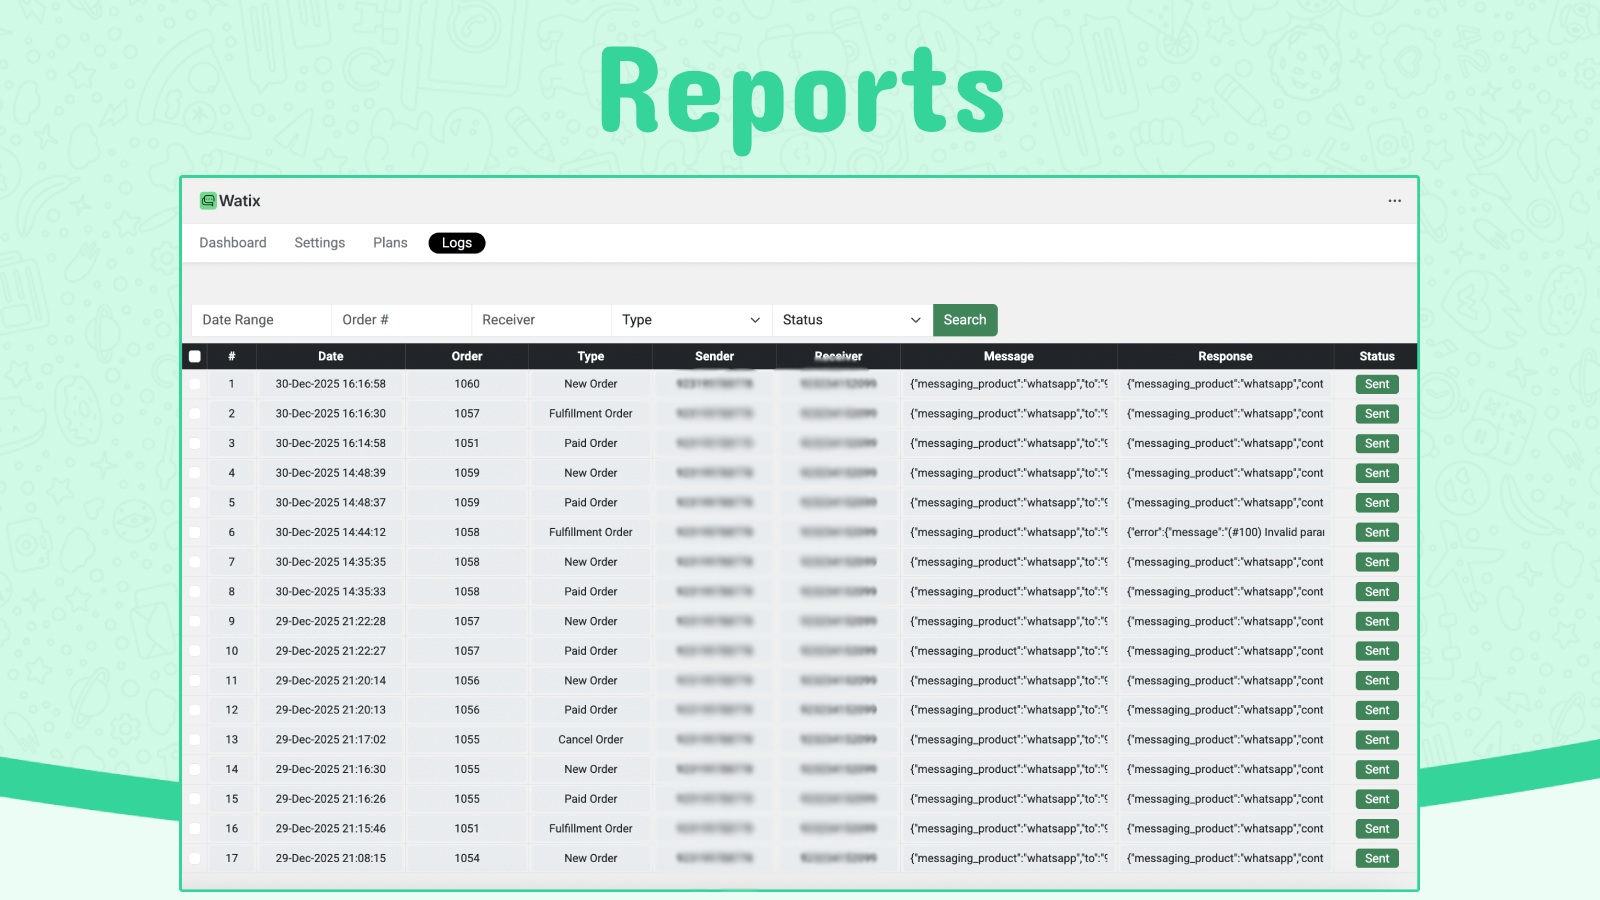Check the checkbox for order 1060
The height and width of the screenshot is (900, 1600).
195,384
